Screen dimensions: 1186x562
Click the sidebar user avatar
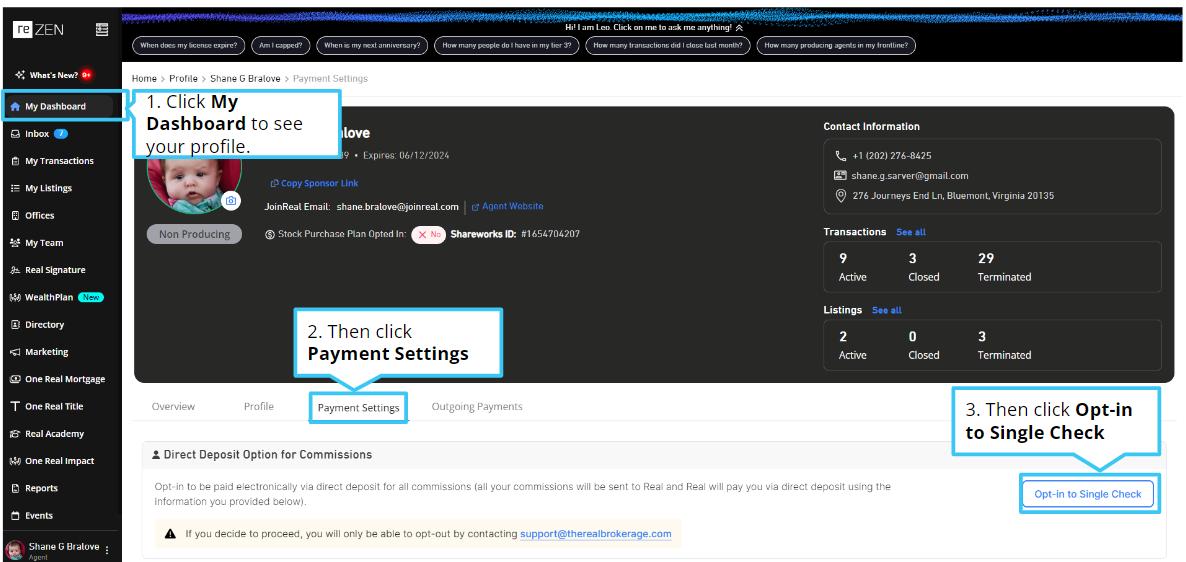click(x=14, y=550)
